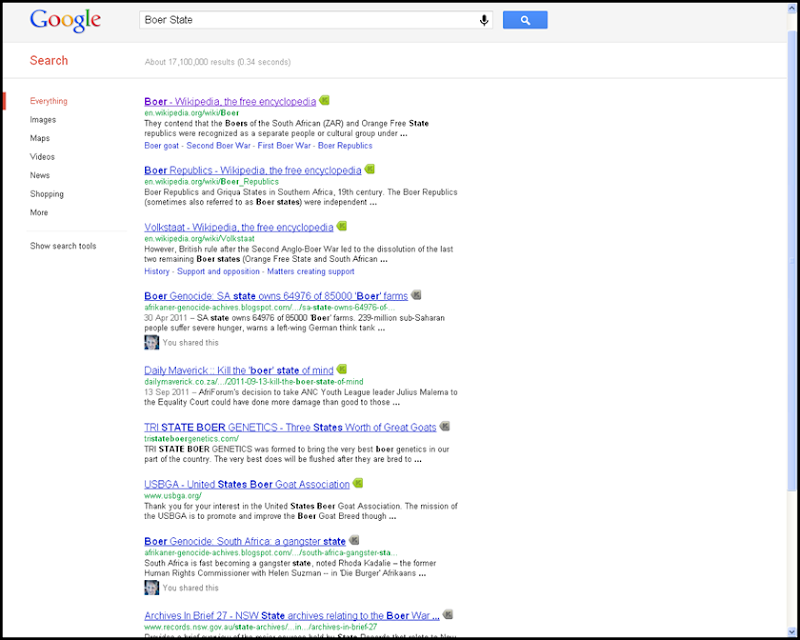Open the Boer Republics sitelink under first result
The height and width of the screenshot is (640, 800).
[345, 146]
